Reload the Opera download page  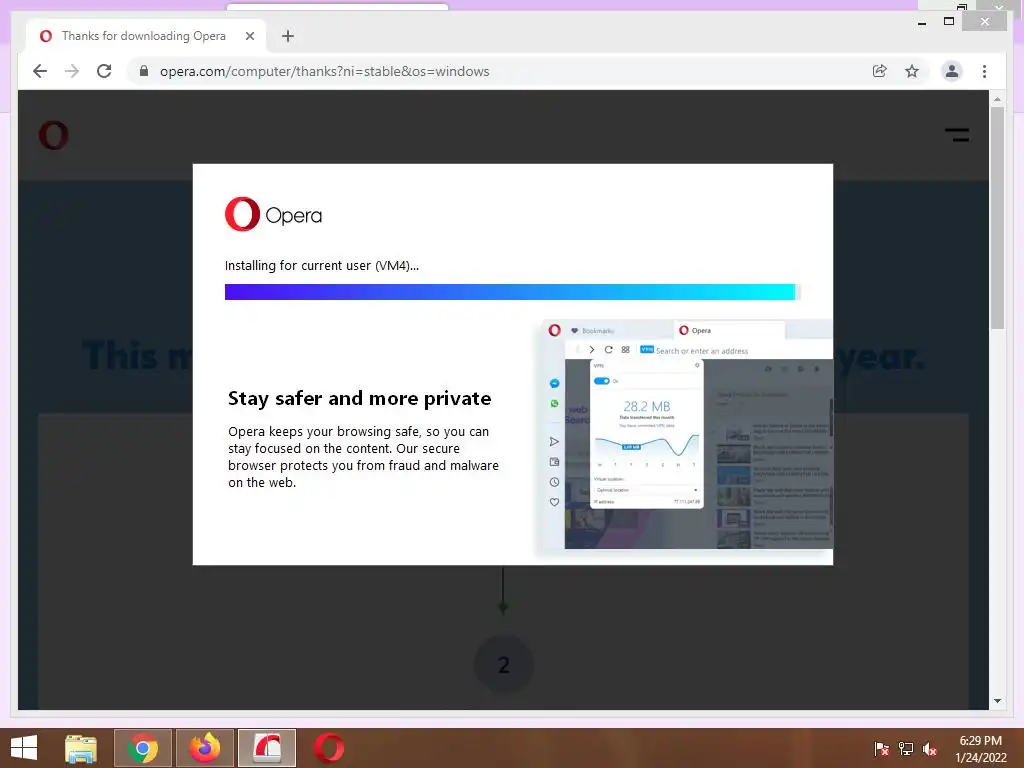(104, 71)
